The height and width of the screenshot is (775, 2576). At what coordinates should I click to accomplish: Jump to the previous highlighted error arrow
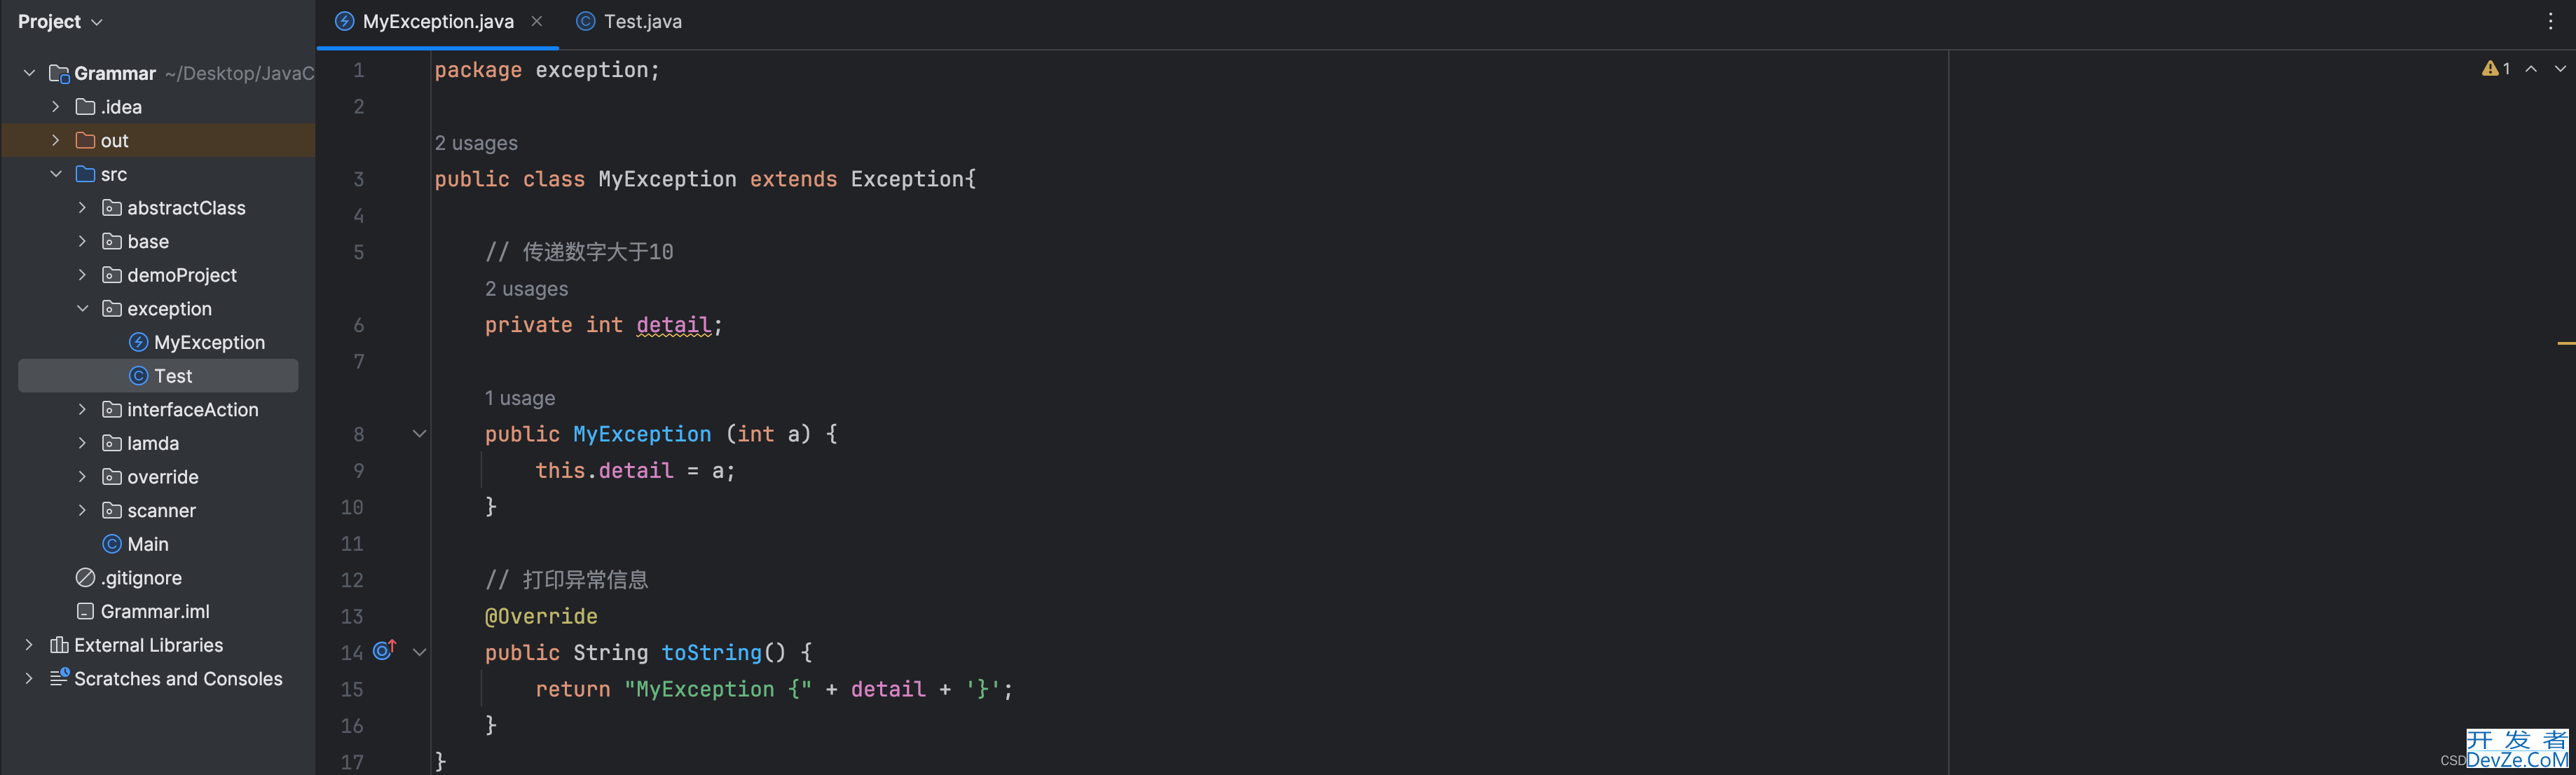2531,69
